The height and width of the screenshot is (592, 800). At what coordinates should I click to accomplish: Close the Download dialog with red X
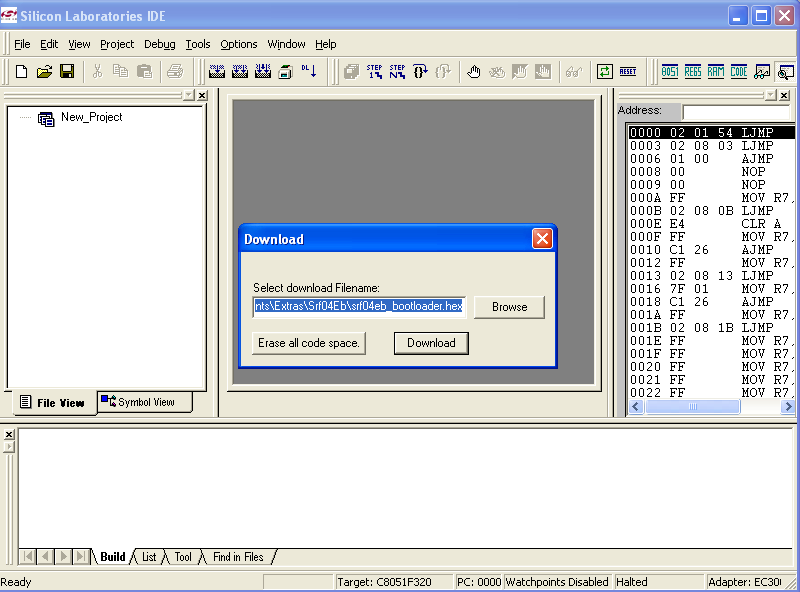pyautogui.click(x=542, y=238)
